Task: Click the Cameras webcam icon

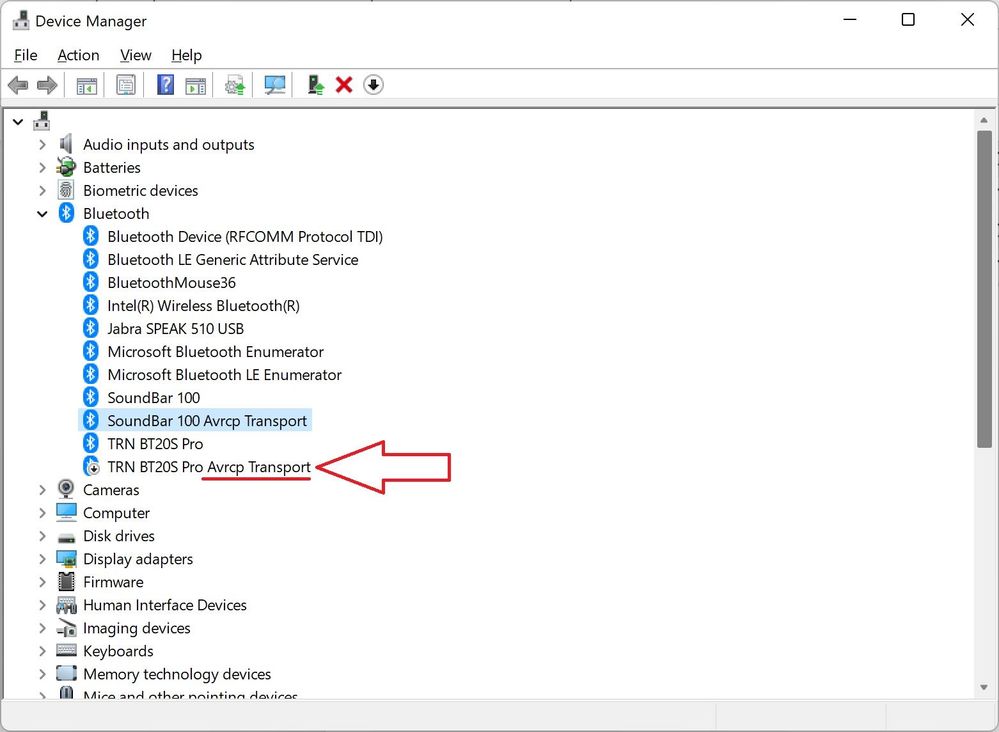Action: (66, 489)
